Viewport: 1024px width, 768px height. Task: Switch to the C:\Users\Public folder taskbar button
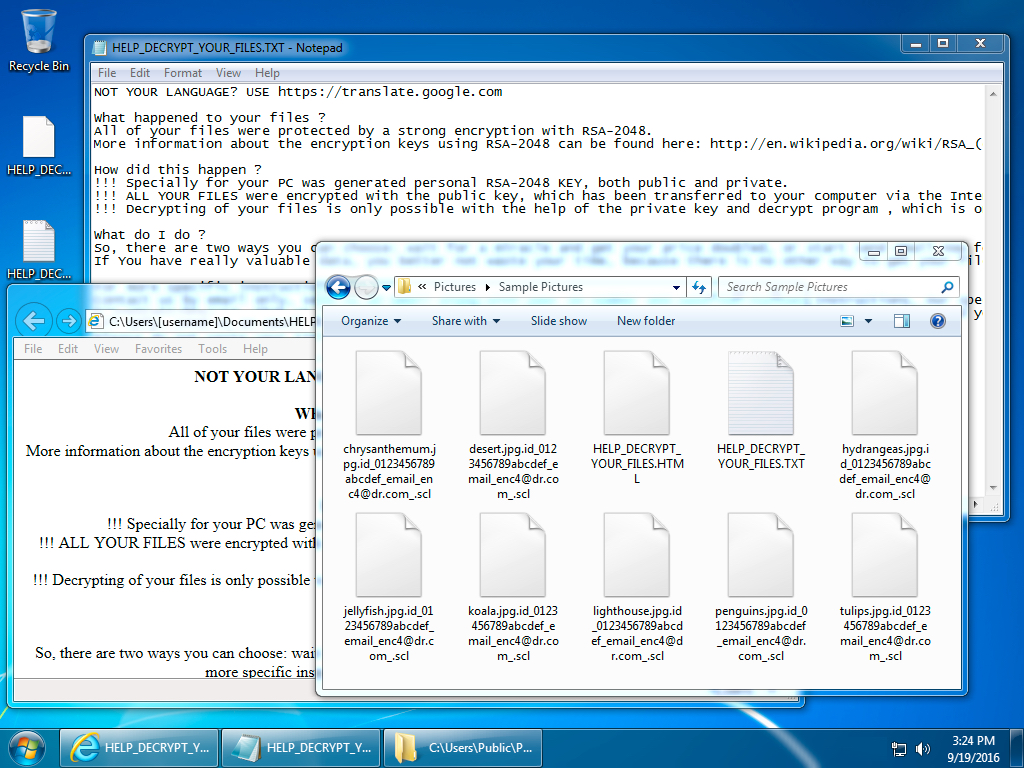[463, 748]
